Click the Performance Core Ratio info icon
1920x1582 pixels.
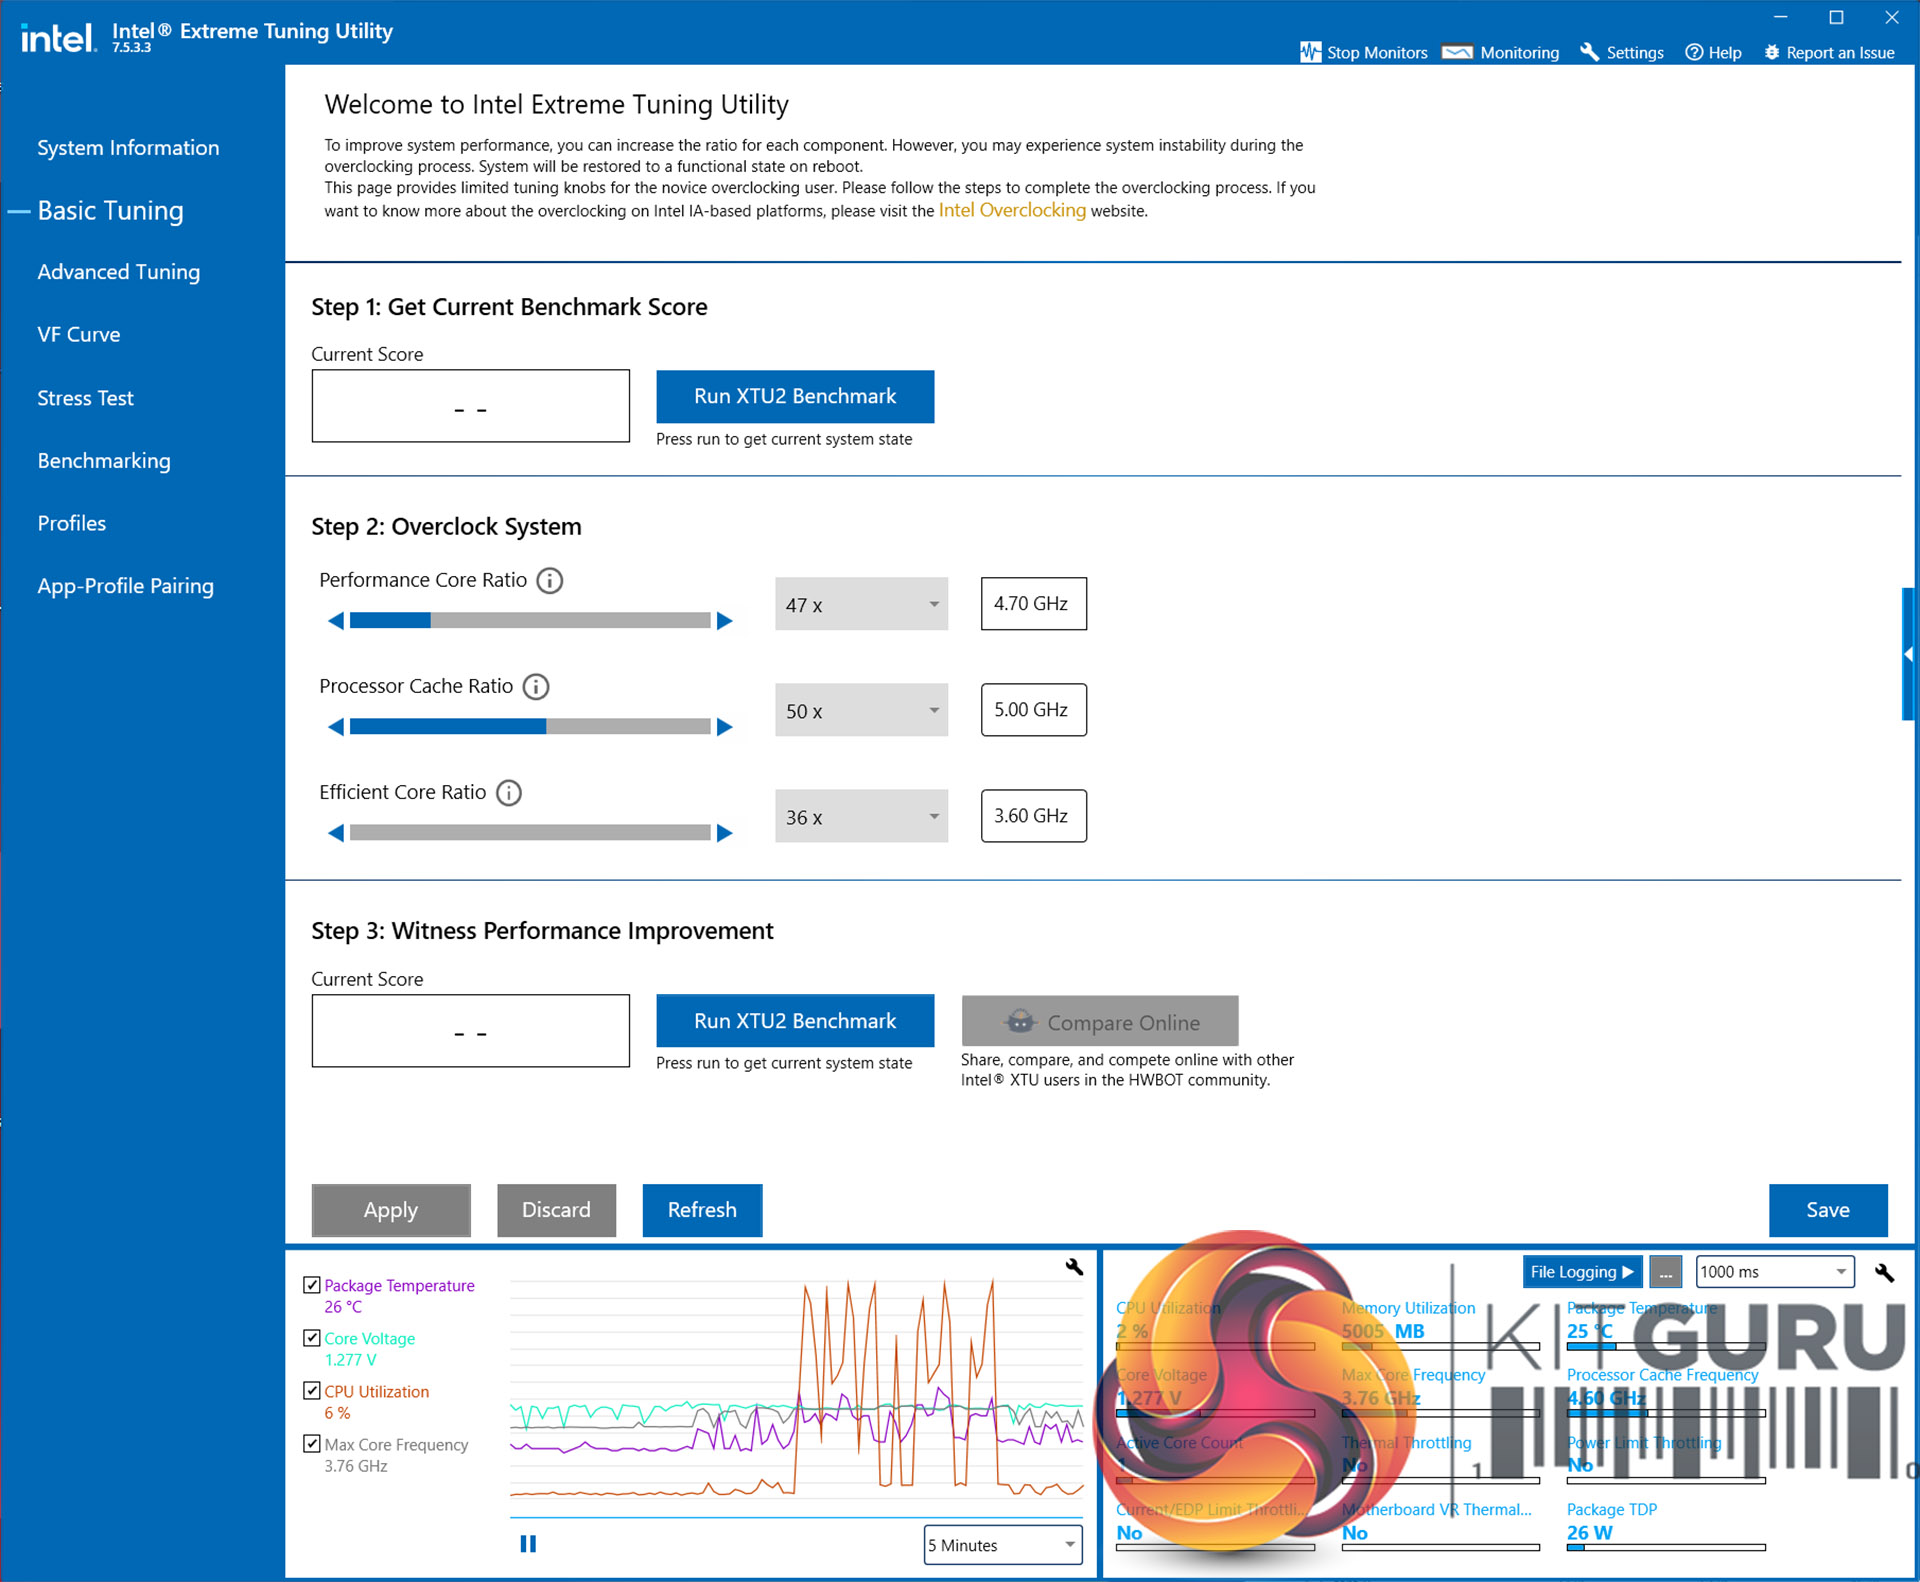550,580
